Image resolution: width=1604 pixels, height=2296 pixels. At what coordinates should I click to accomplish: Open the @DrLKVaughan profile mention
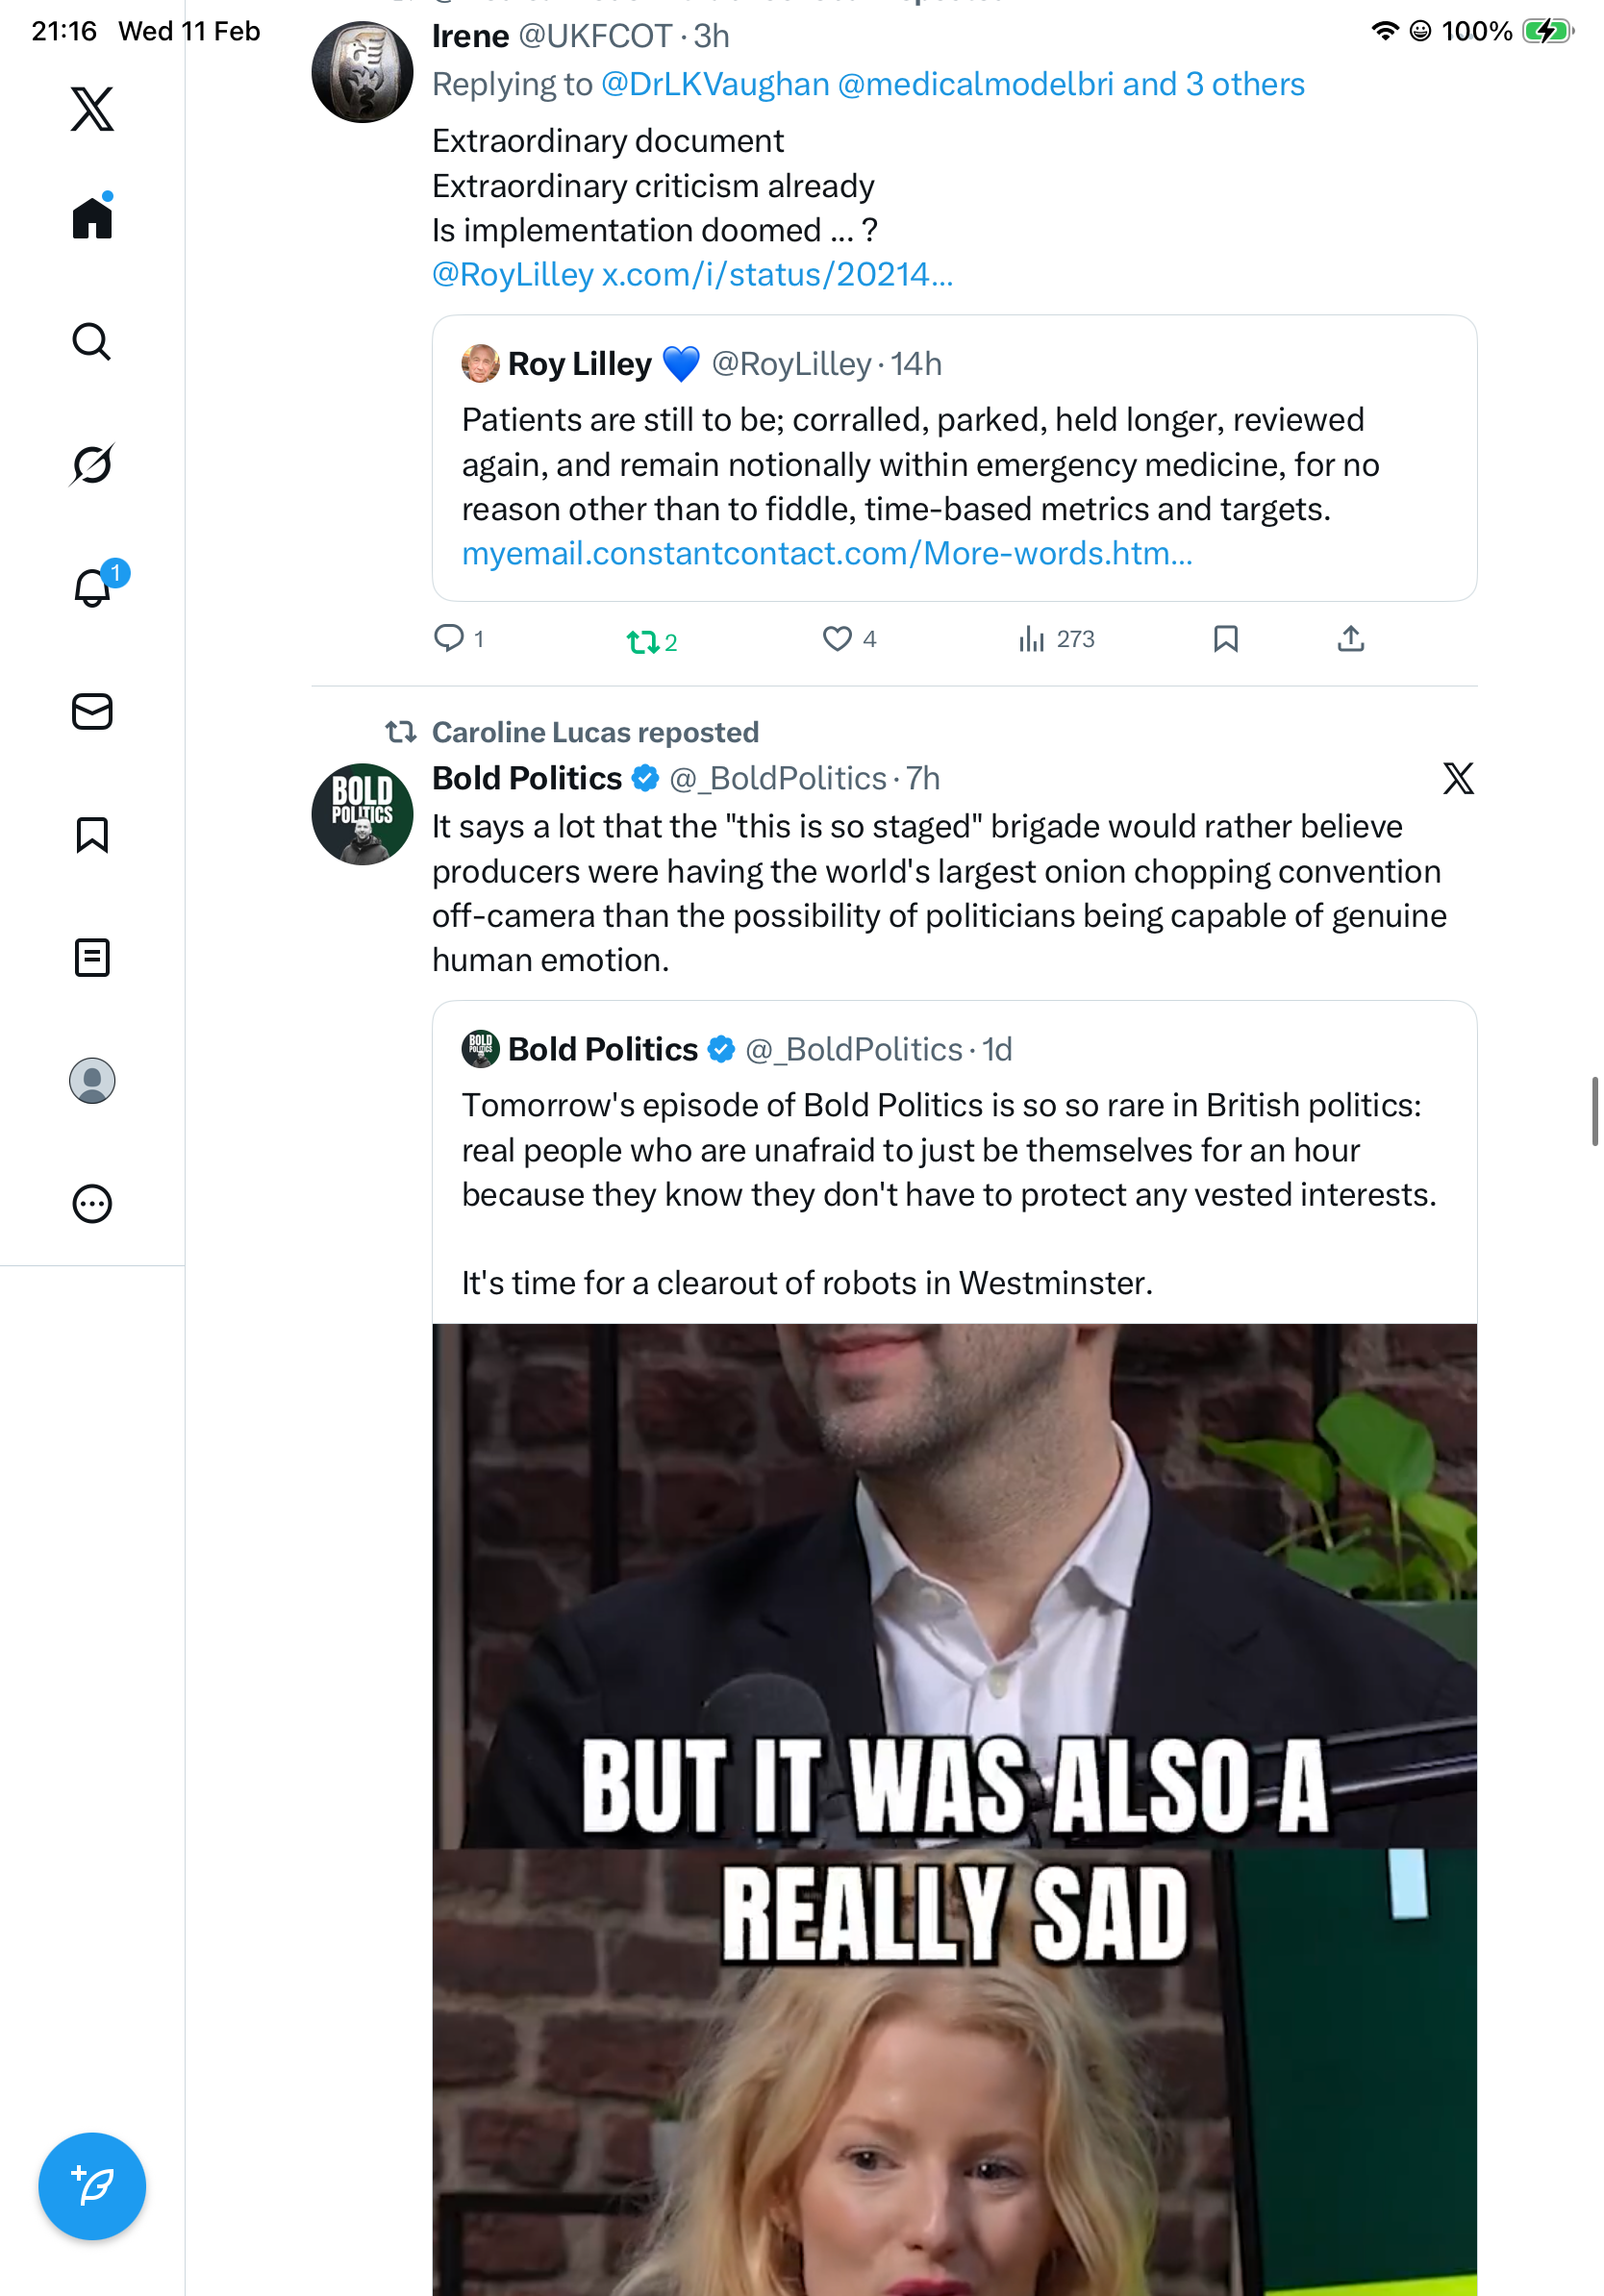point(715,85)
